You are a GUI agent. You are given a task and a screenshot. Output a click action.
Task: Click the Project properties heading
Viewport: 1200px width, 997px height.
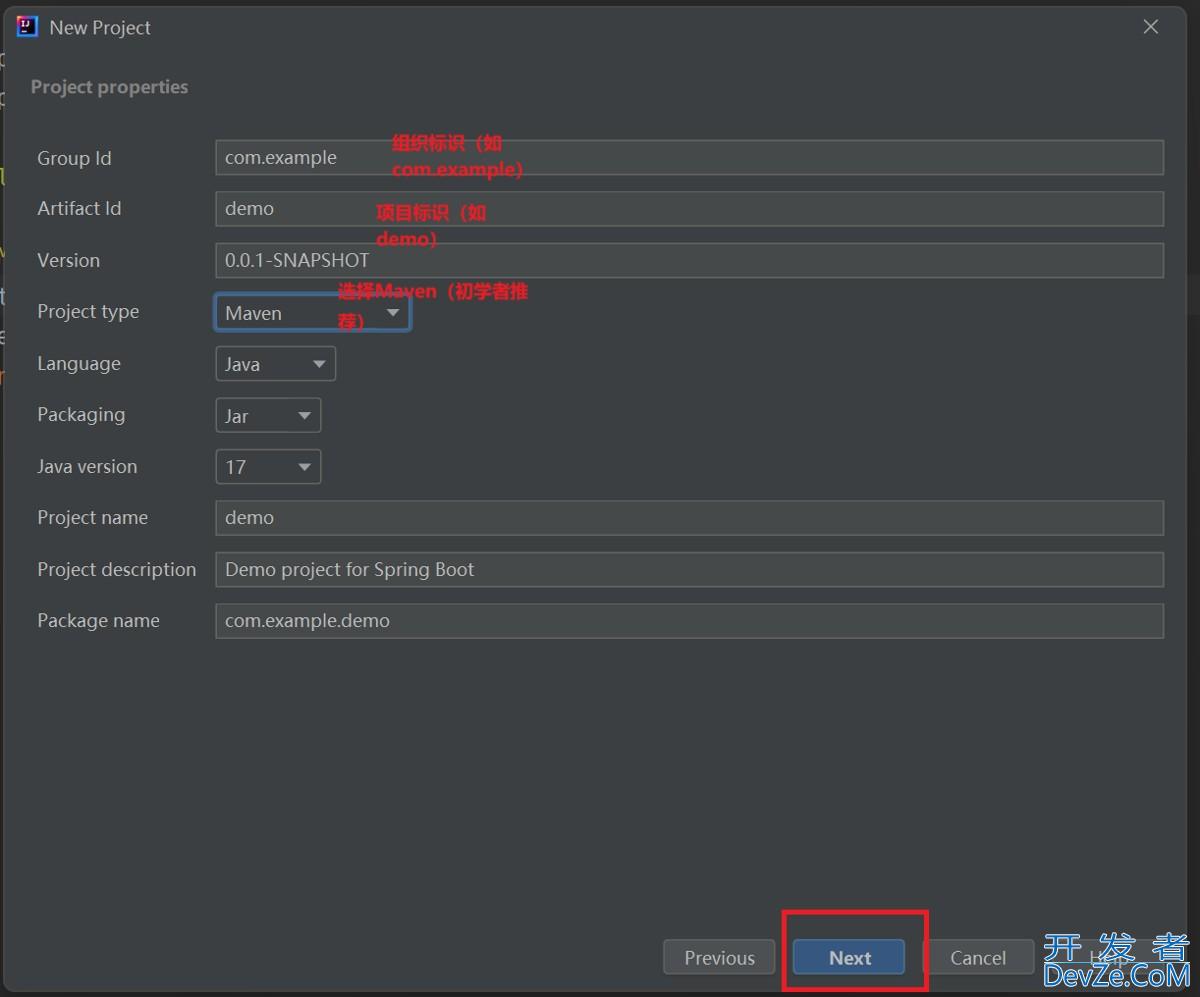(109, 87)
